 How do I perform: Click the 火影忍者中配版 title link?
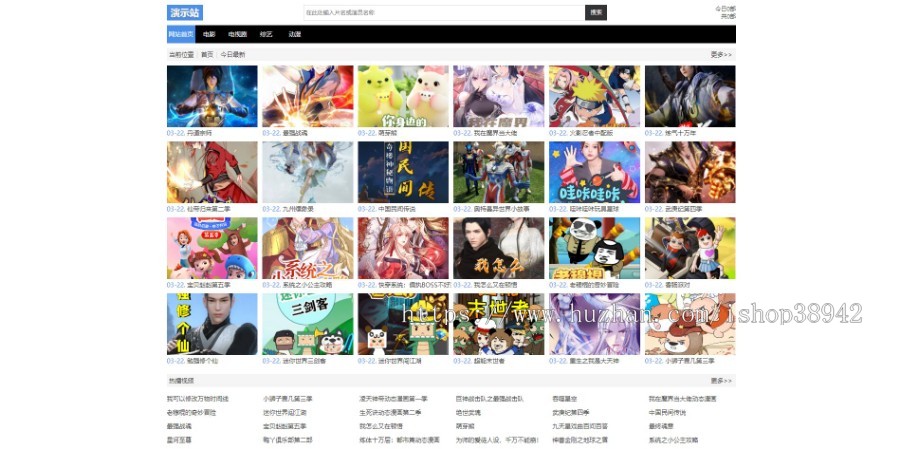pos(591,133)
